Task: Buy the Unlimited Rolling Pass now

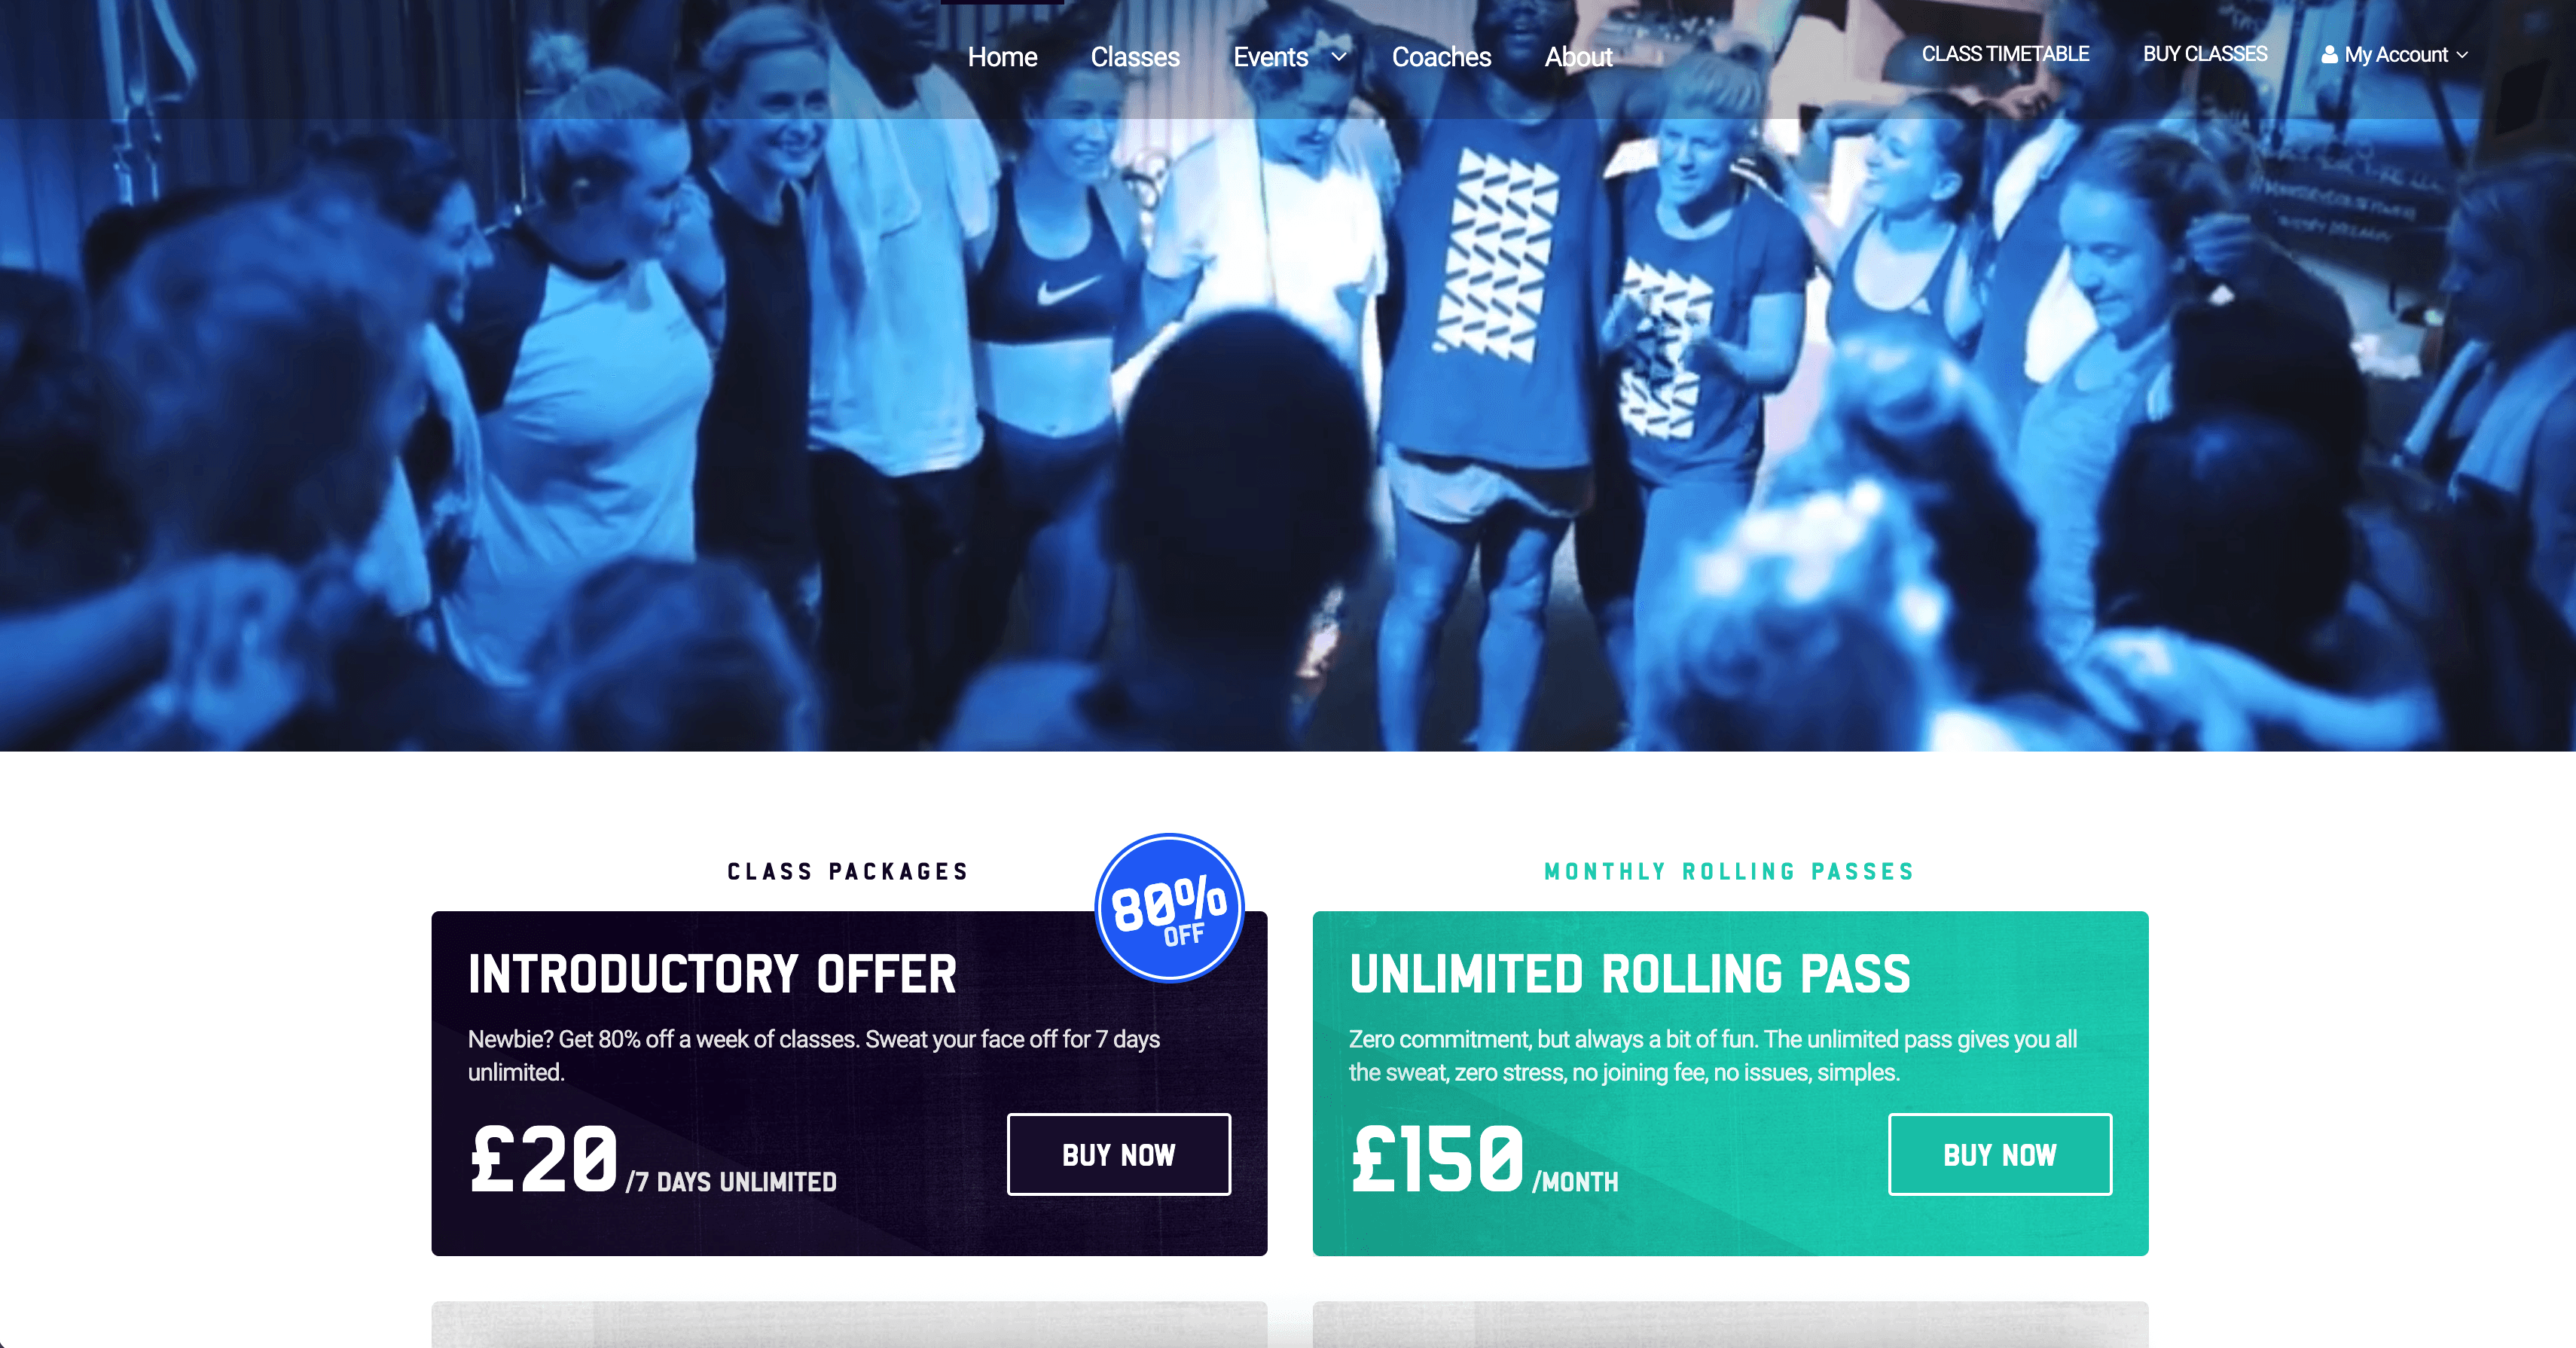Action: tap(2000, 1154)
